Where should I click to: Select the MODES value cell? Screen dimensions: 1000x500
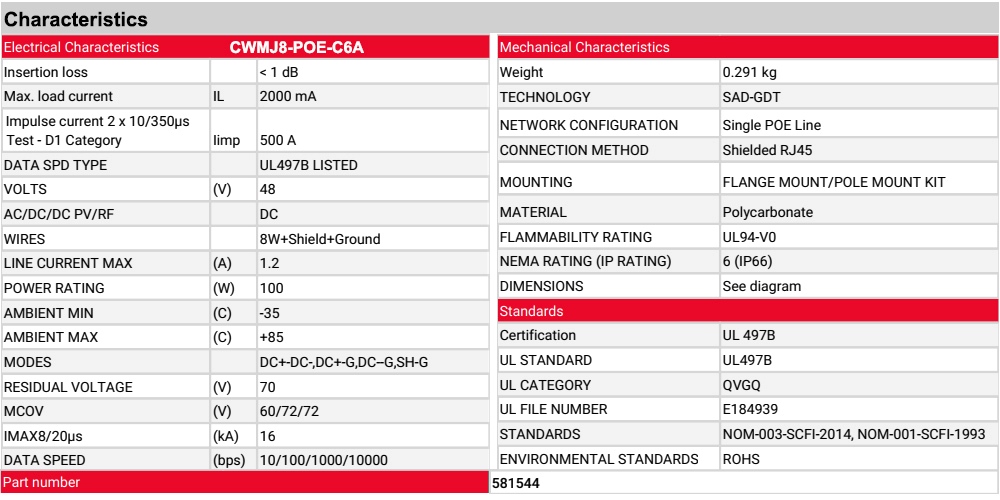point(372,362)
